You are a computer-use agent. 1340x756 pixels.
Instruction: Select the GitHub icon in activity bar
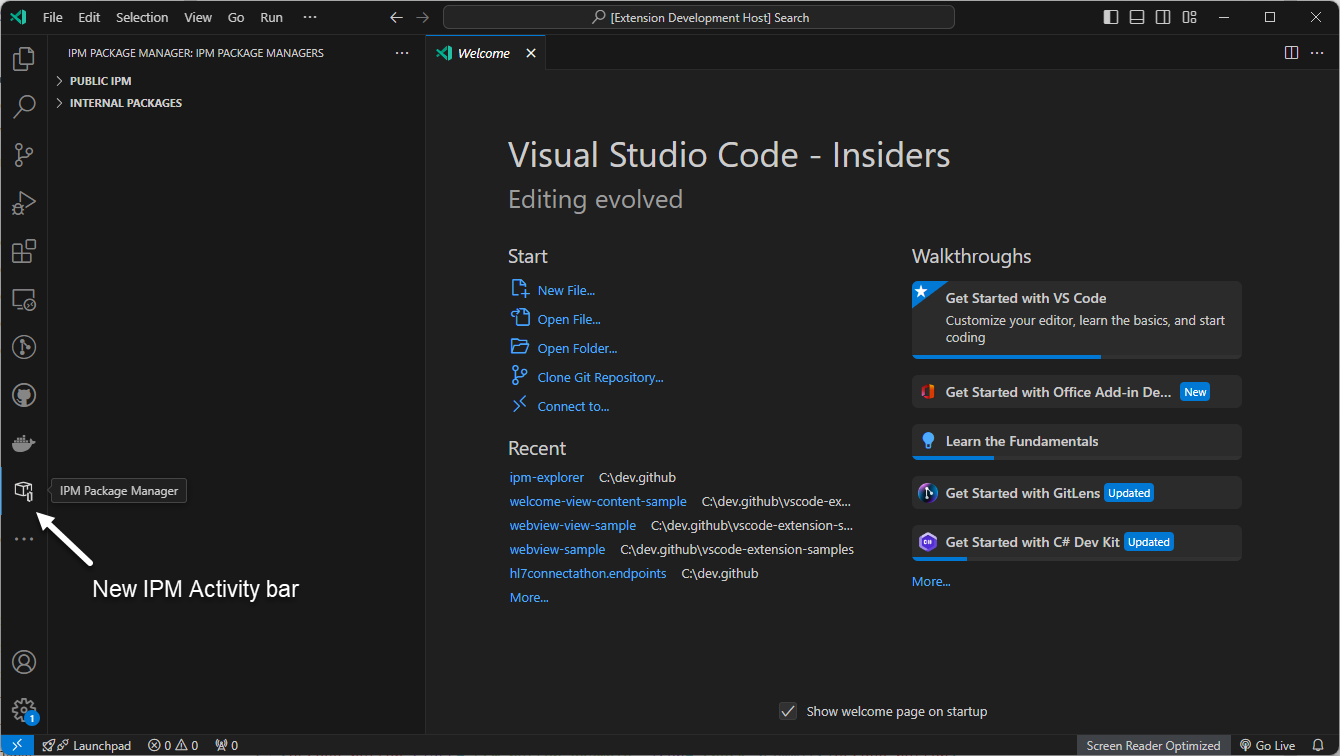tap(23, 394)
